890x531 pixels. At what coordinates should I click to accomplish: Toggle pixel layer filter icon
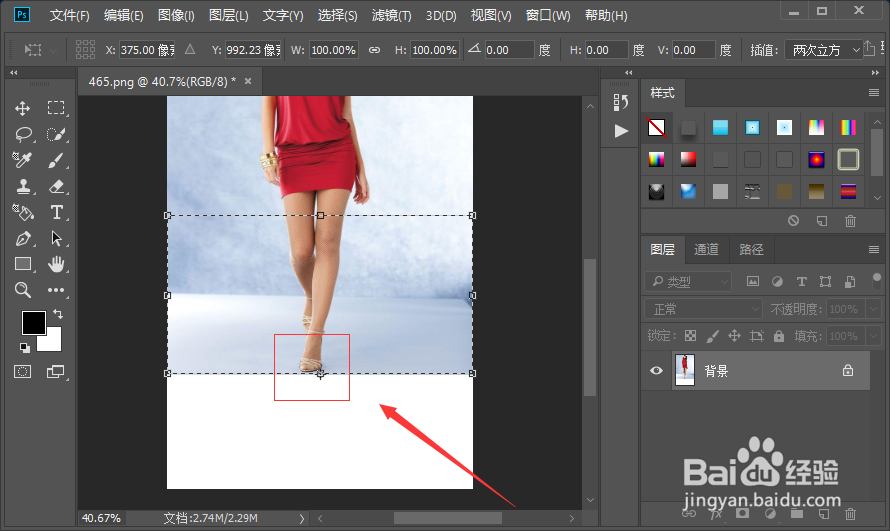(x=753, y=281)
